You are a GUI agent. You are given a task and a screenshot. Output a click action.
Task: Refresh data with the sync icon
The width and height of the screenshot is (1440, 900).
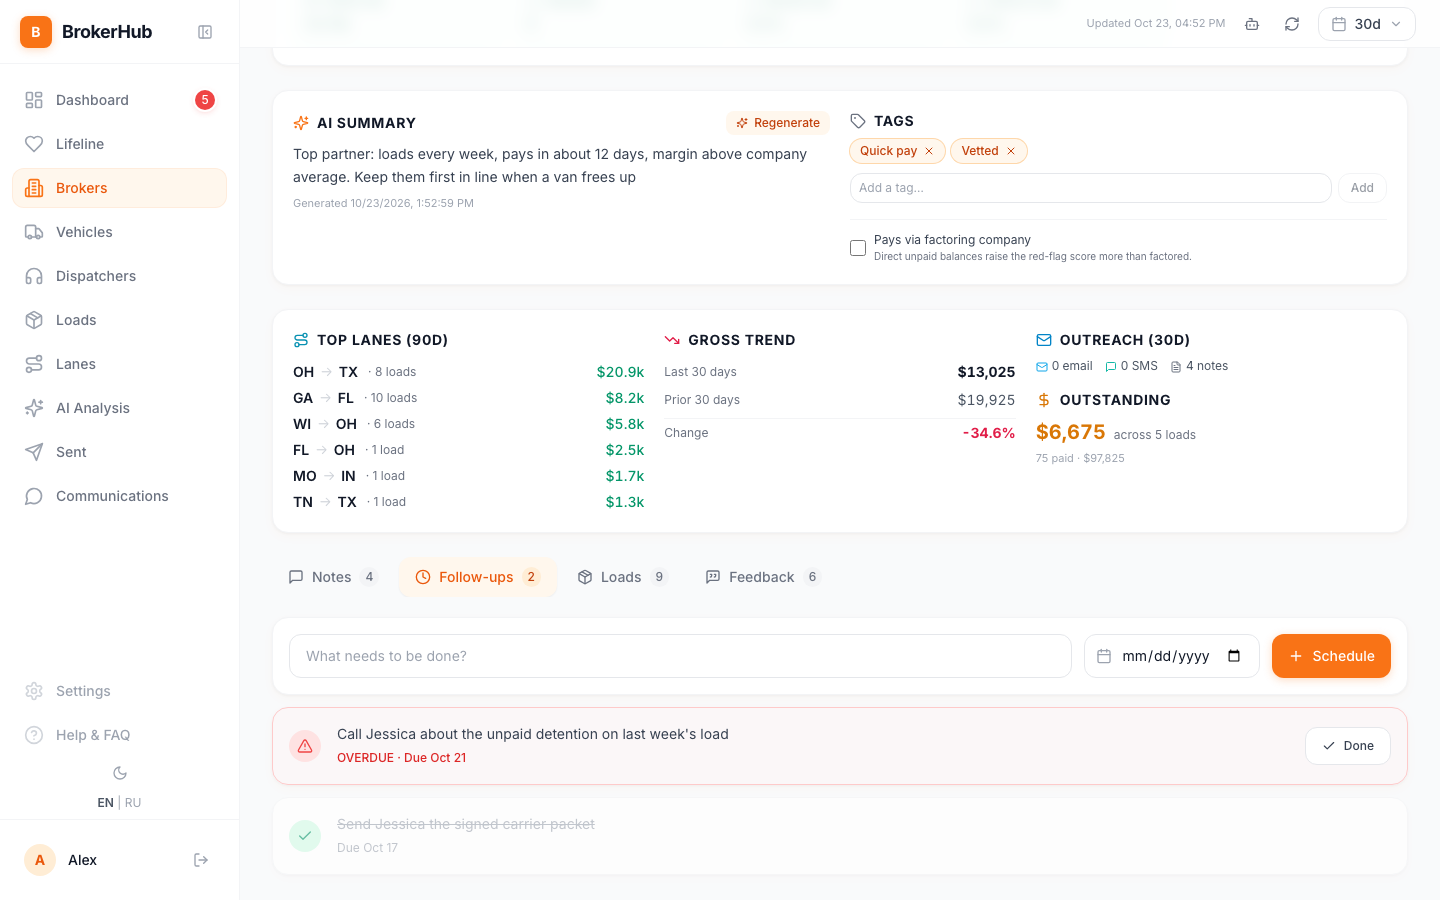(x=1292, y=24)
